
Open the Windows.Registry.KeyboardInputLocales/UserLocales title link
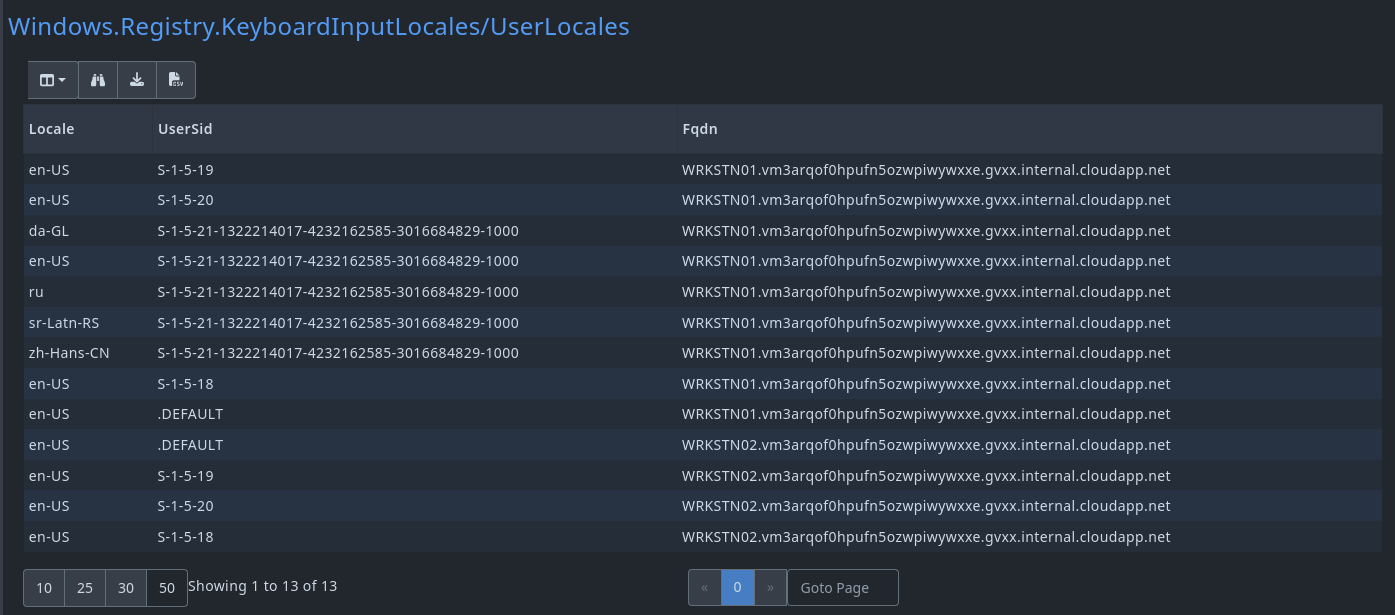coord(318,26)
